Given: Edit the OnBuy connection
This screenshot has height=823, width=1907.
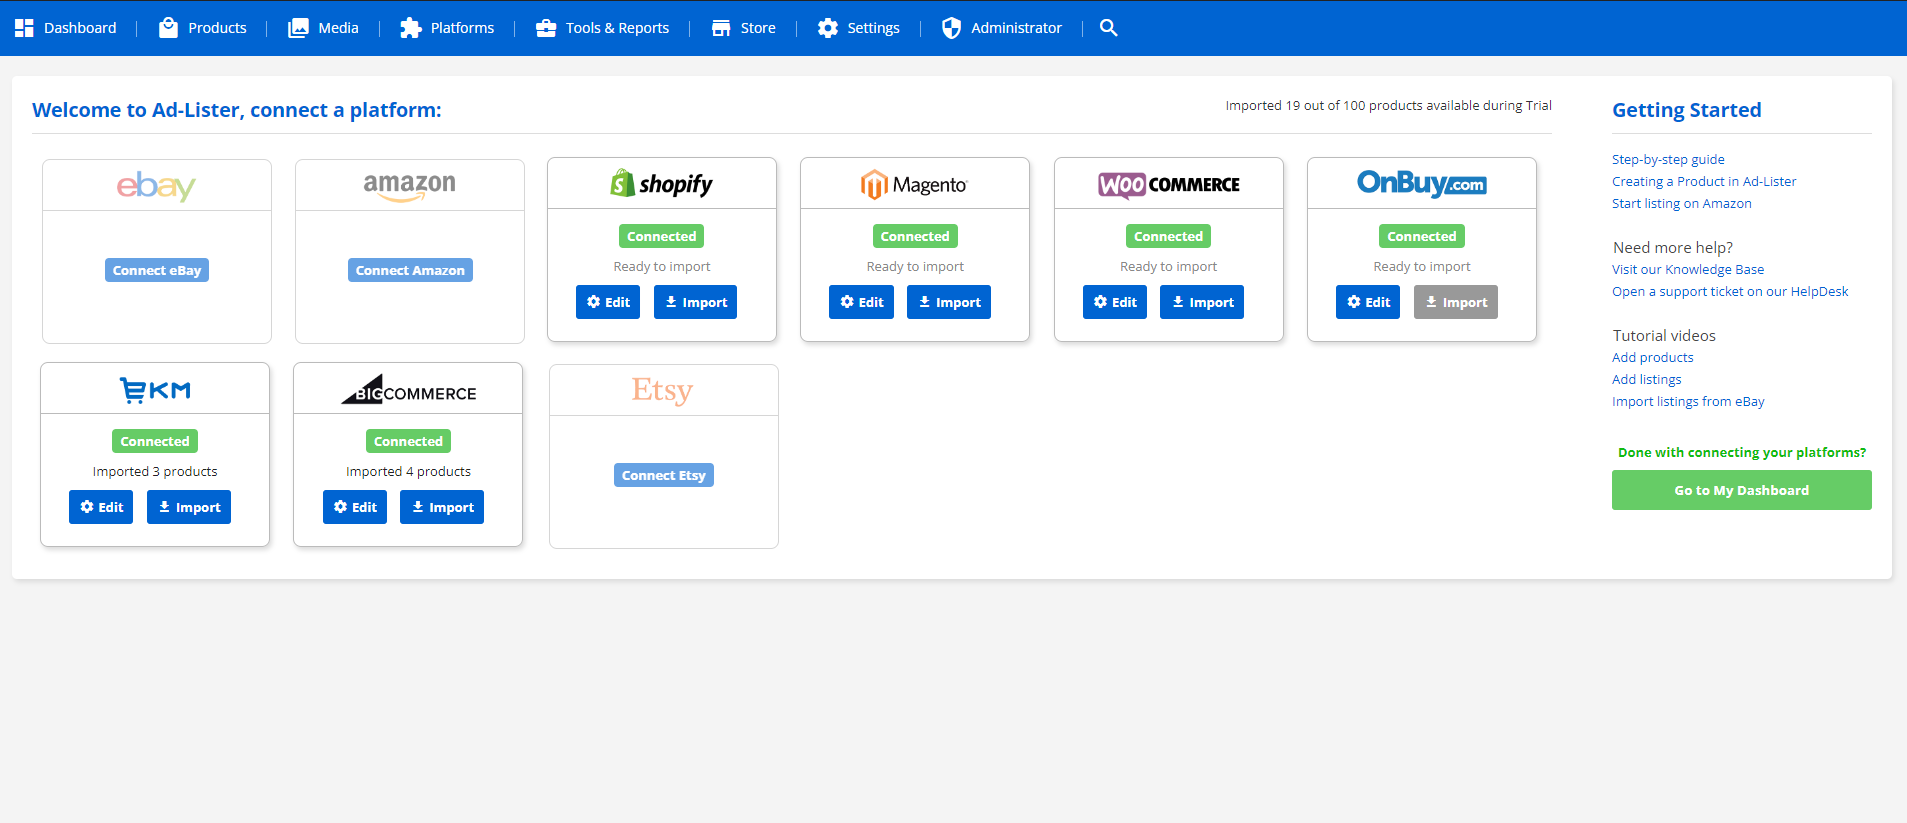Looking at the screenshot, I should pyautogui.click(x=1368, y=302).
